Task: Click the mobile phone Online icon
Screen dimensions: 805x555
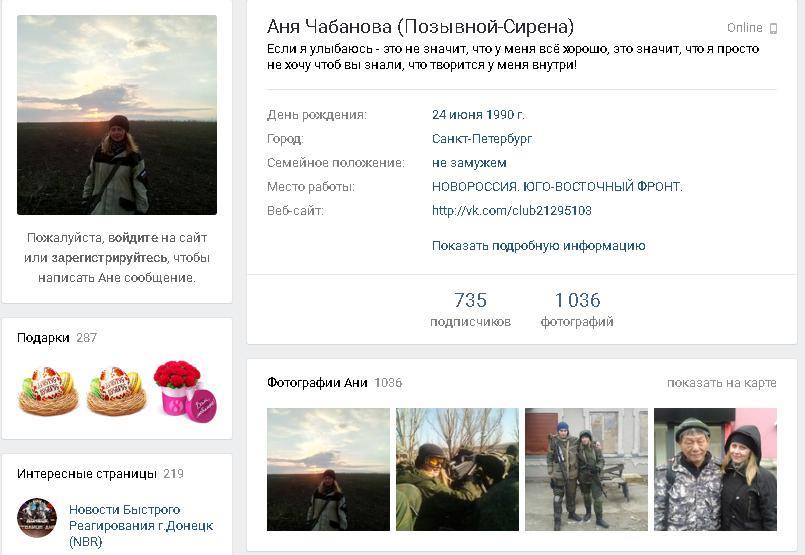Action: 773,29
